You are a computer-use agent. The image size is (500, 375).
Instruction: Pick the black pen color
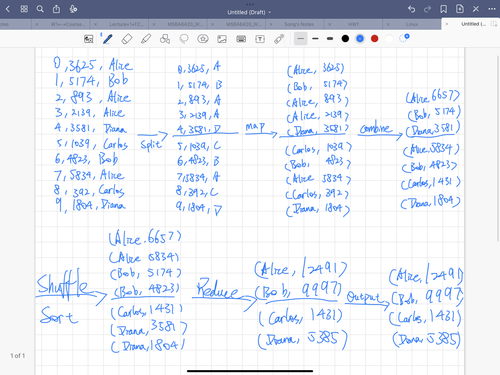[x=345, y=39]
